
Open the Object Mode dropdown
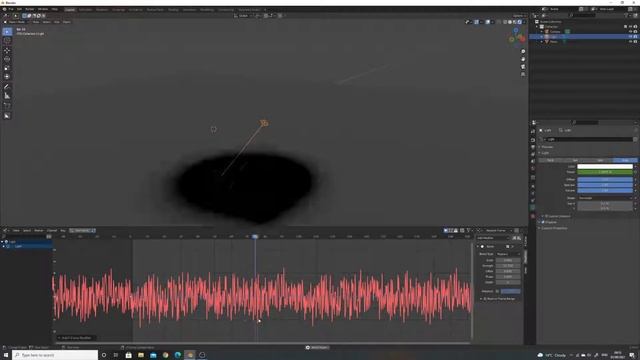pyautogui.click(x=17, y=22)
